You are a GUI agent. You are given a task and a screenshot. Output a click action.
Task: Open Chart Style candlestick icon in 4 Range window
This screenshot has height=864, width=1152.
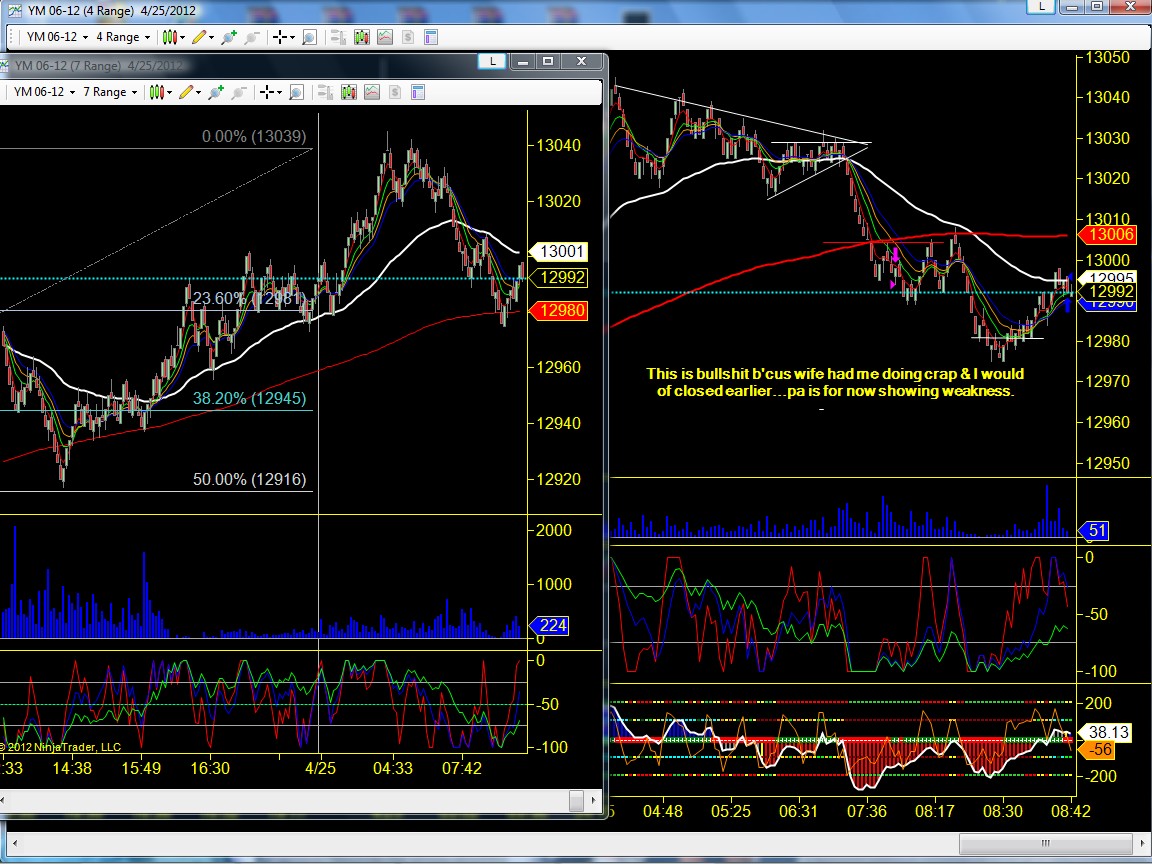pyautogui.click(x=169, y=37)
